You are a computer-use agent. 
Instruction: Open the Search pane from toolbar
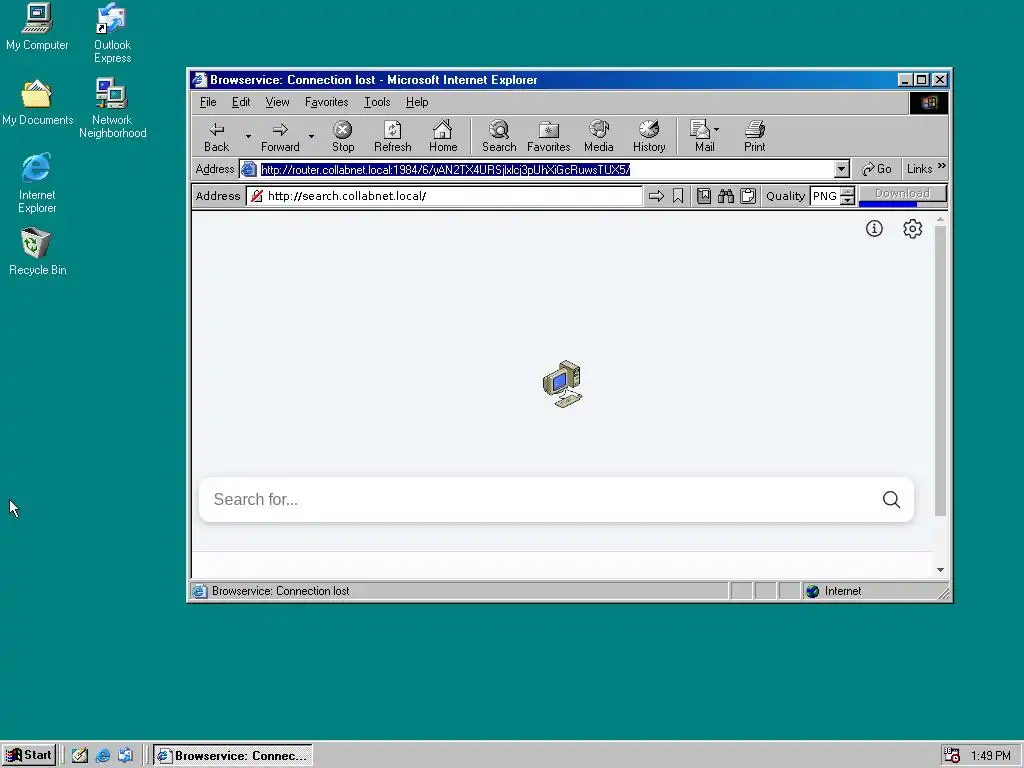click(x=499, y=137)
